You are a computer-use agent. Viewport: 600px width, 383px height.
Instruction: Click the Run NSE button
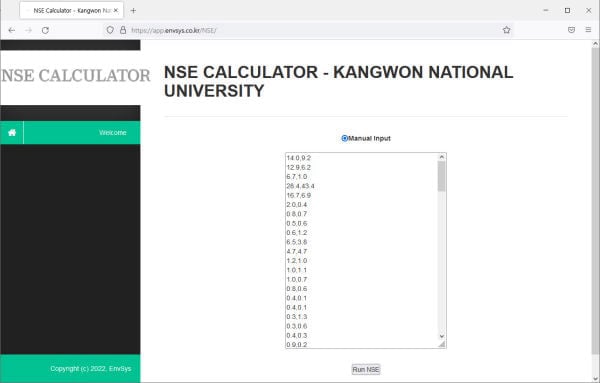(x=366, y=369)
